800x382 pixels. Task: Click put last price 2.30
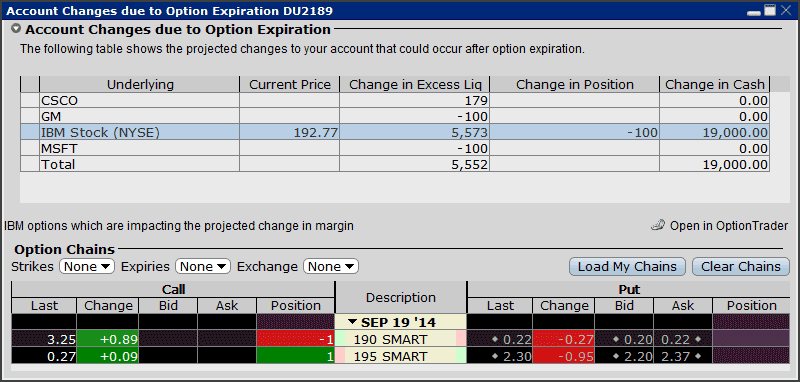pos(499,356)
